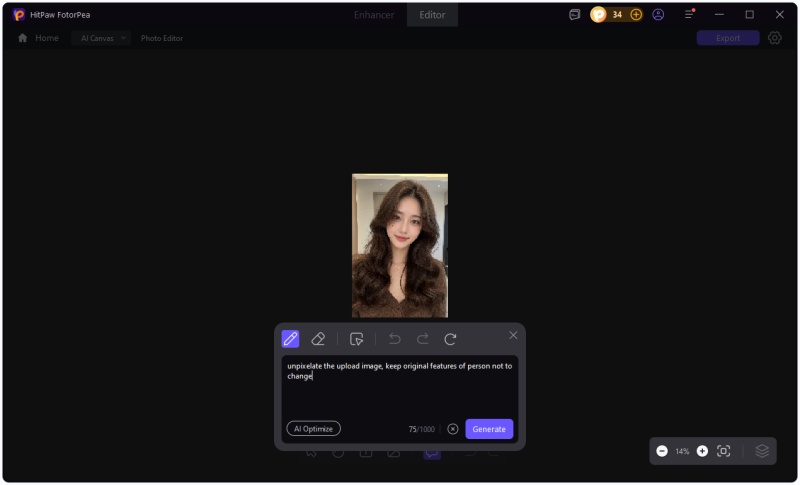Open the AI Canvas dropdown
The height and width of the screenshot is (485, 800).
coord(101,38)
